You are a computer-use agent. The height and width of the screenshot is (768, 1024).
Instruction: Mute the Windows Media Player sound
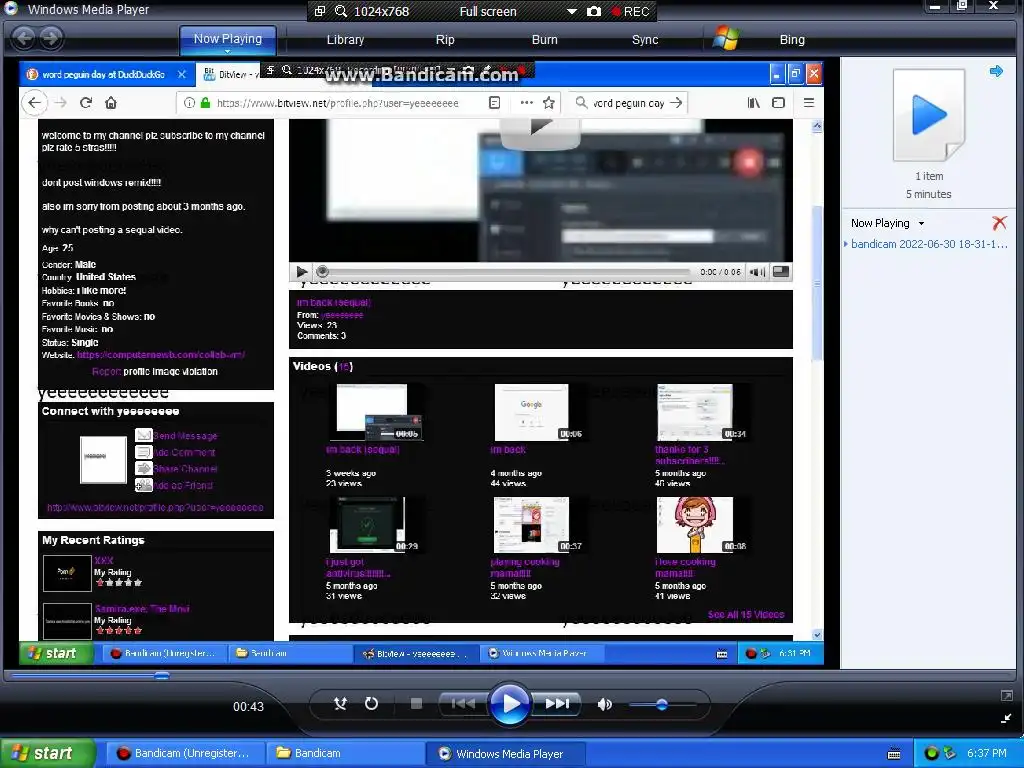click(x=605, y=704)
